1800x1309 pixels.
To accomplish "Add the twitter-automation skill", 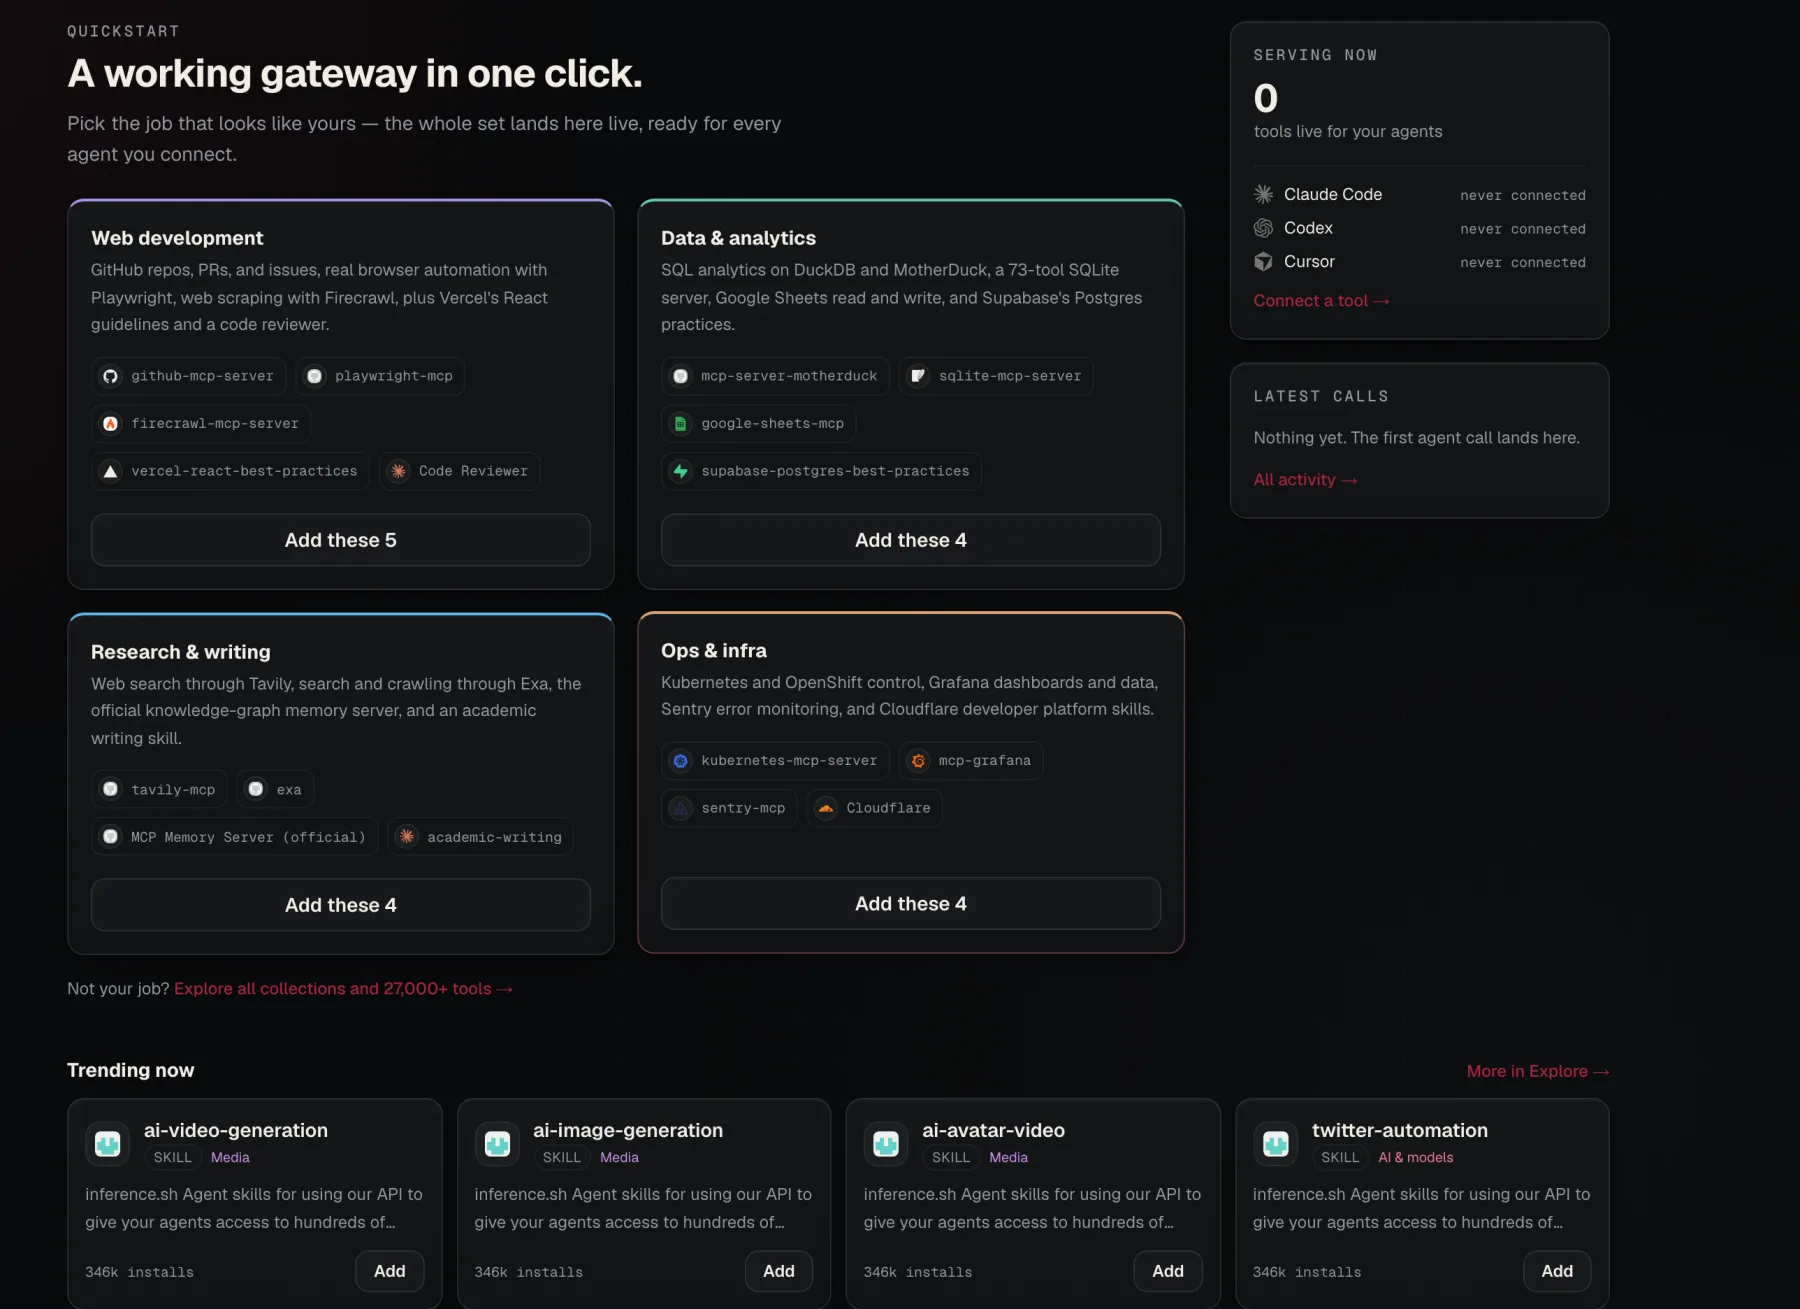I will click(1557, 1271).
